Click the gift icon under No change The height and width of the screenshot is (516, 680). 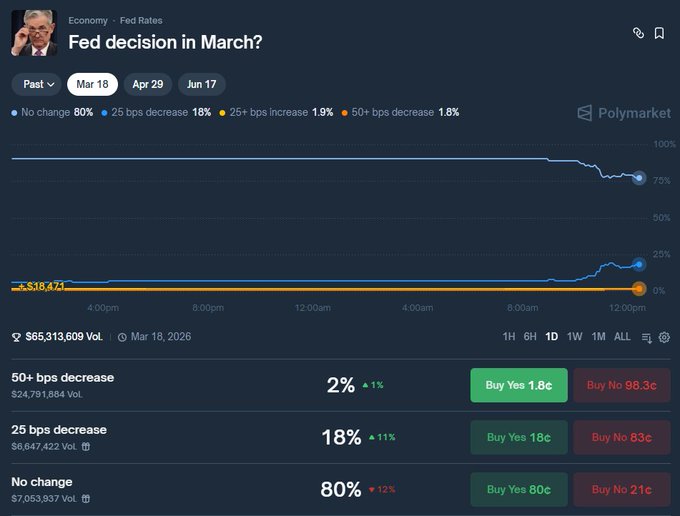click(85, 498)
